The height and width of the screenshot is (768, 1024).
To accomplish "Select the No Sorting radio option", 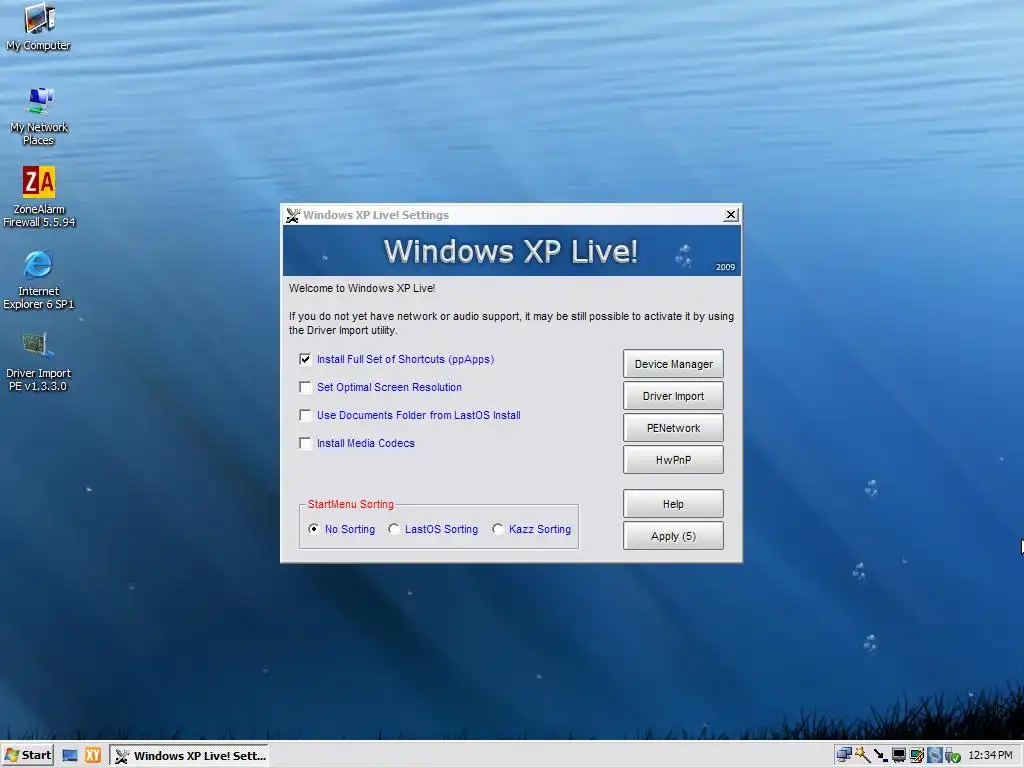I will coord(314,529).
